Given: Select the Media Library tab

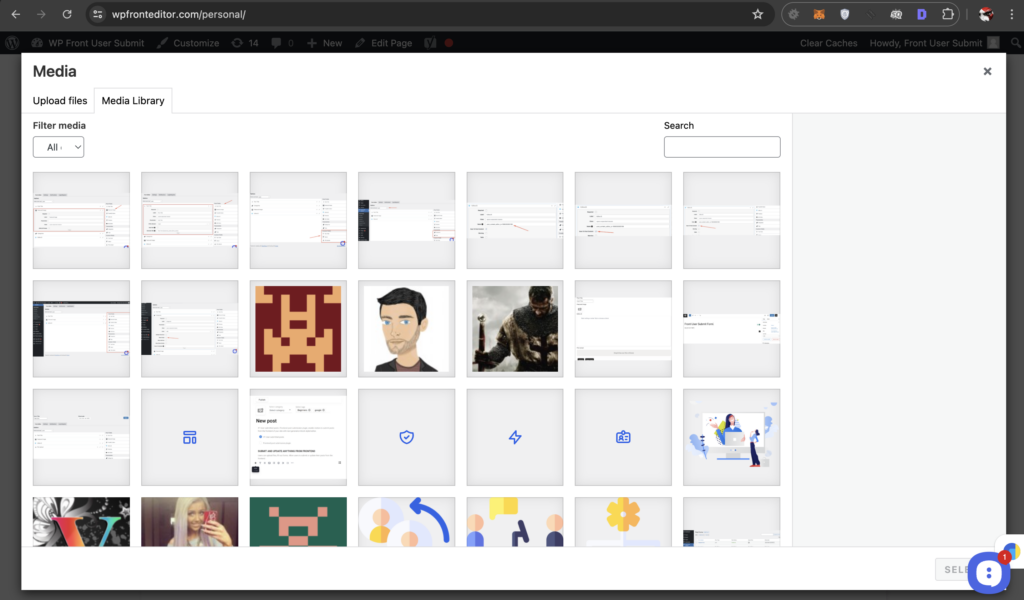Looking at the screenshot, I should (x=133, y=101).
